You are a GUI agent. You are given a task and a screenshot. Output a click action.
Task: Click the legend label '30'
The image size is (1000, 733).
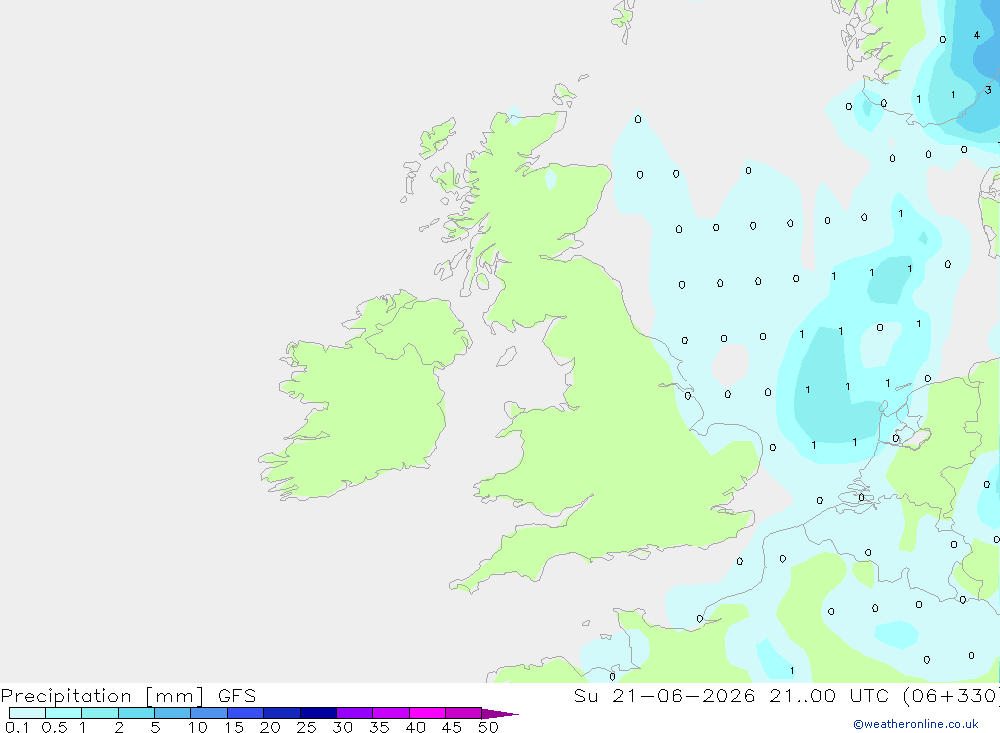tap(342, 727)
